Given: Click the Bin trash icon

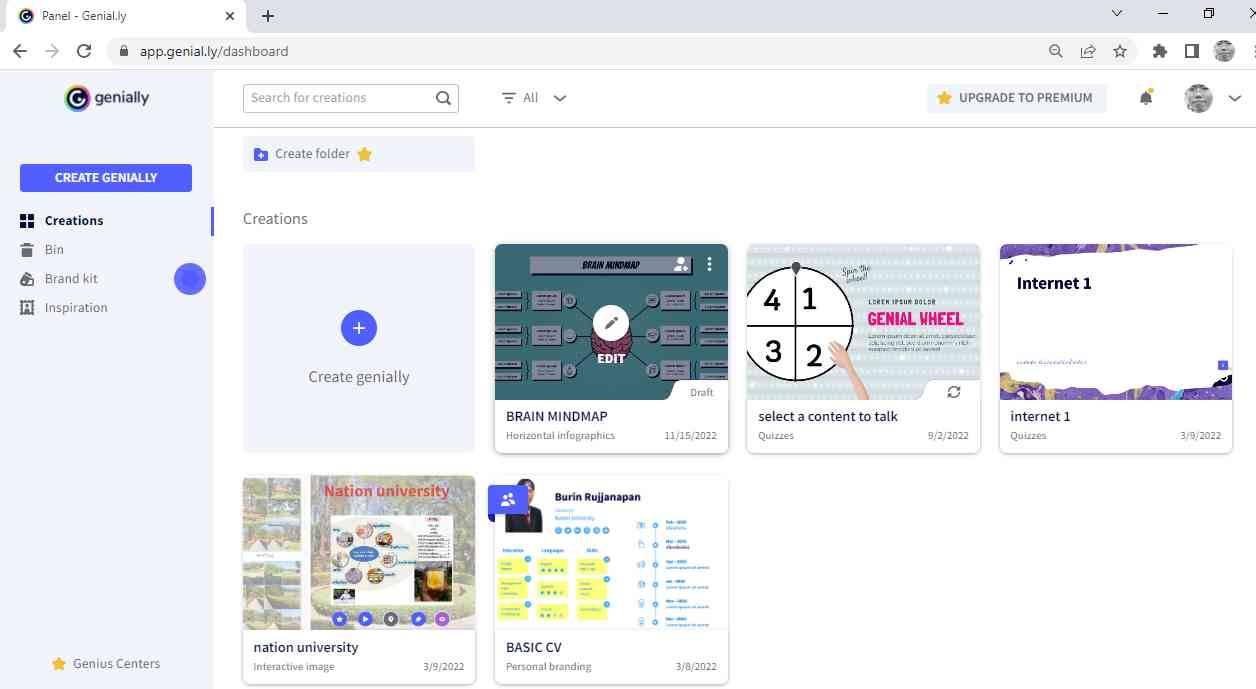Looking at the screenshot, I should 27,250.
